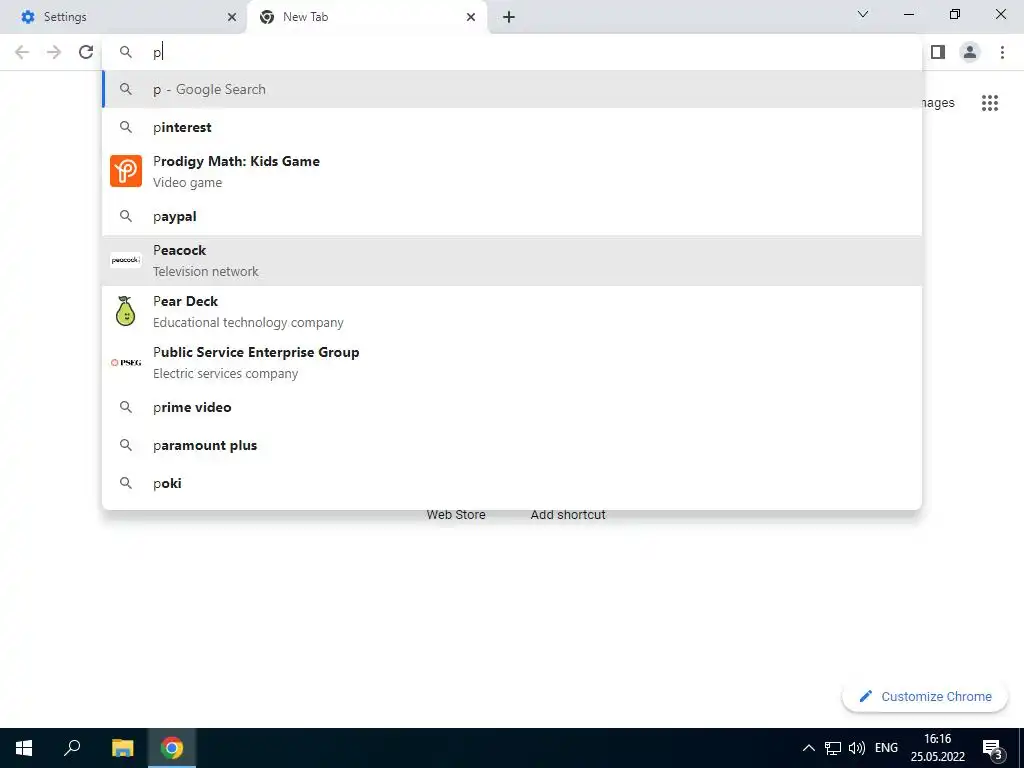Click the Customize Chrome button
Image resolution: width=1024 pixels, height=768 pixels.
tap(925, 696)
